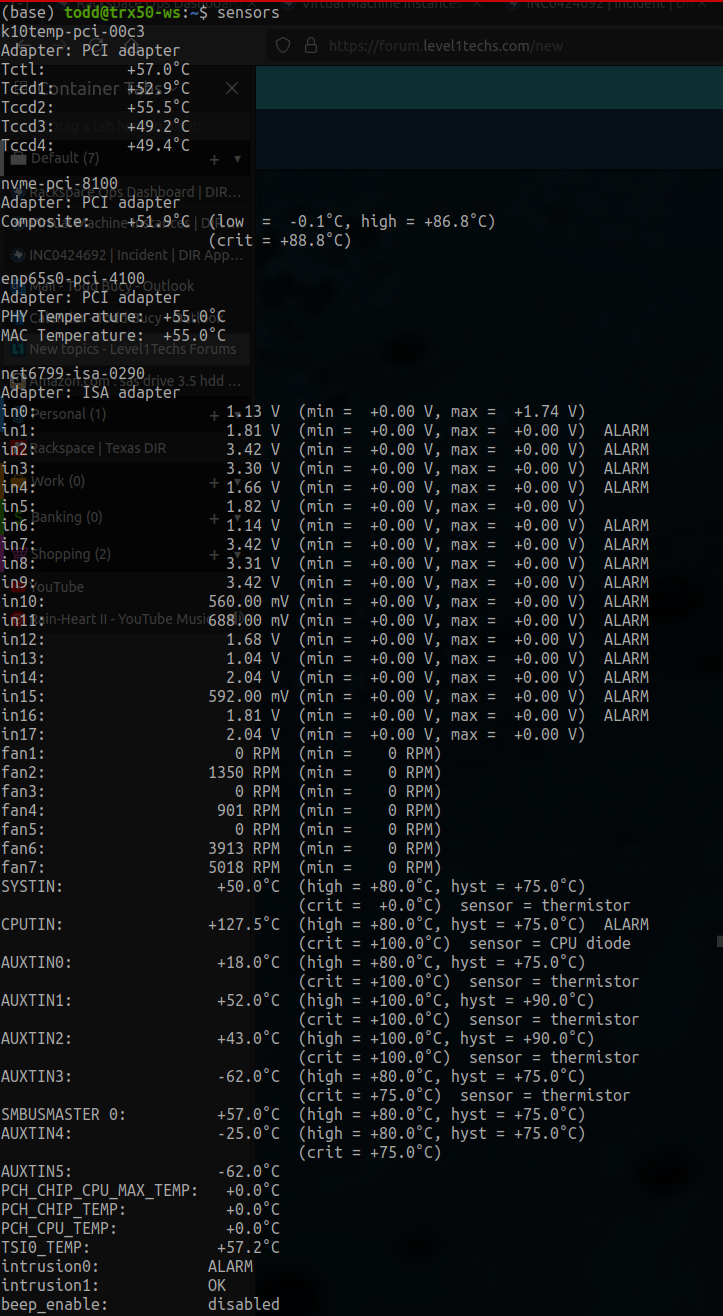The height and width of the screenshot is (1316, 723).
Task: Add new tab in Personal container
Action: coord(214,415)
